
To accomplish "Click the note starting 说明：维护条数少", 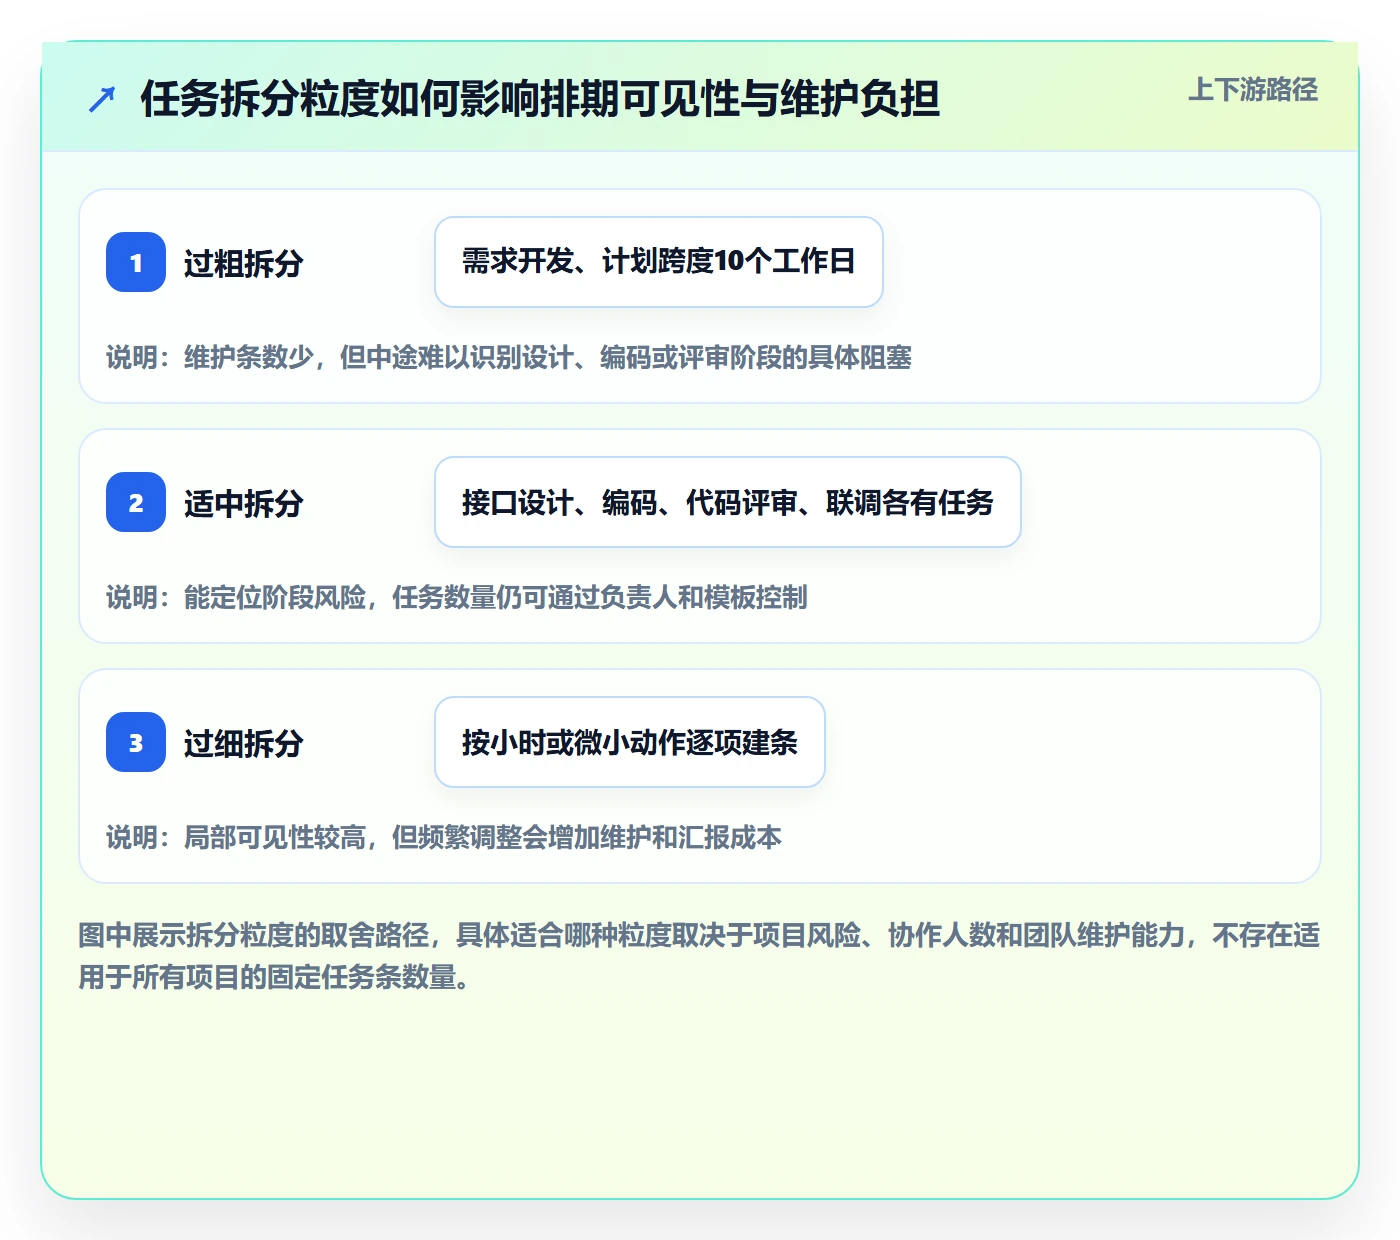I will [509, 357].
